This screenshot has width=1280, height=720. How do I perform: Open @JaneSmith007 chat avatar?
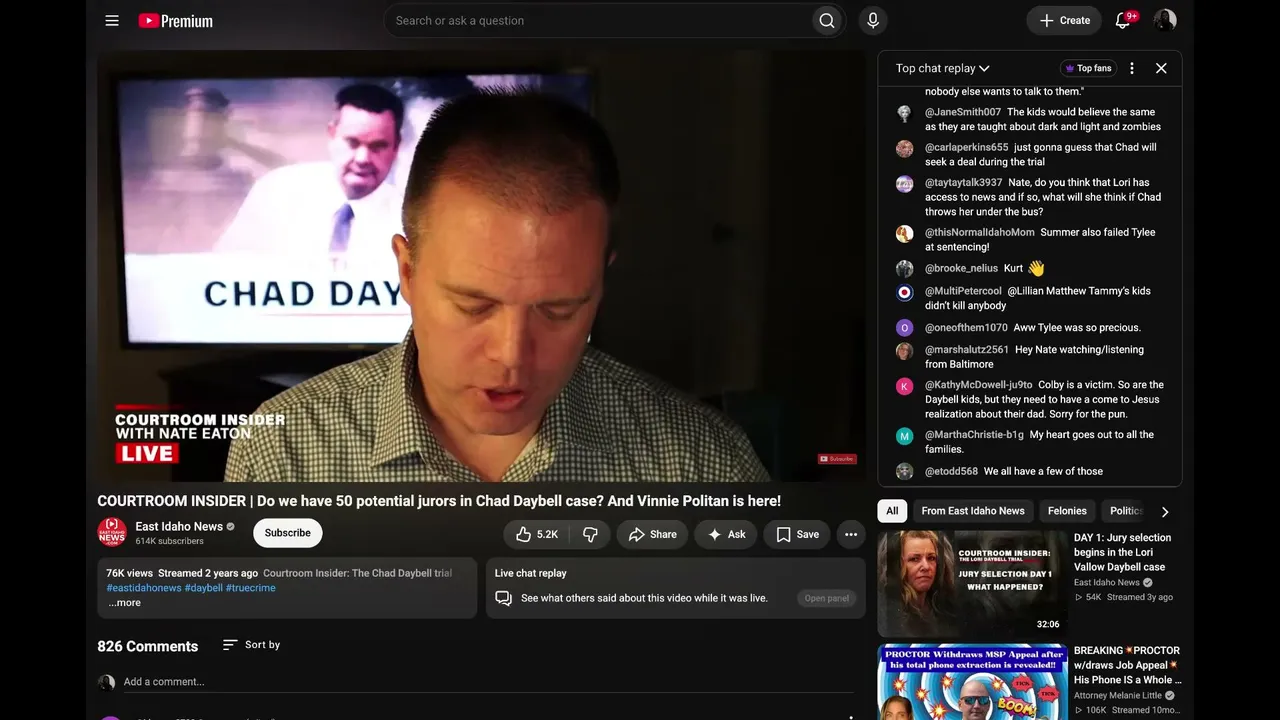click(905, 113)
